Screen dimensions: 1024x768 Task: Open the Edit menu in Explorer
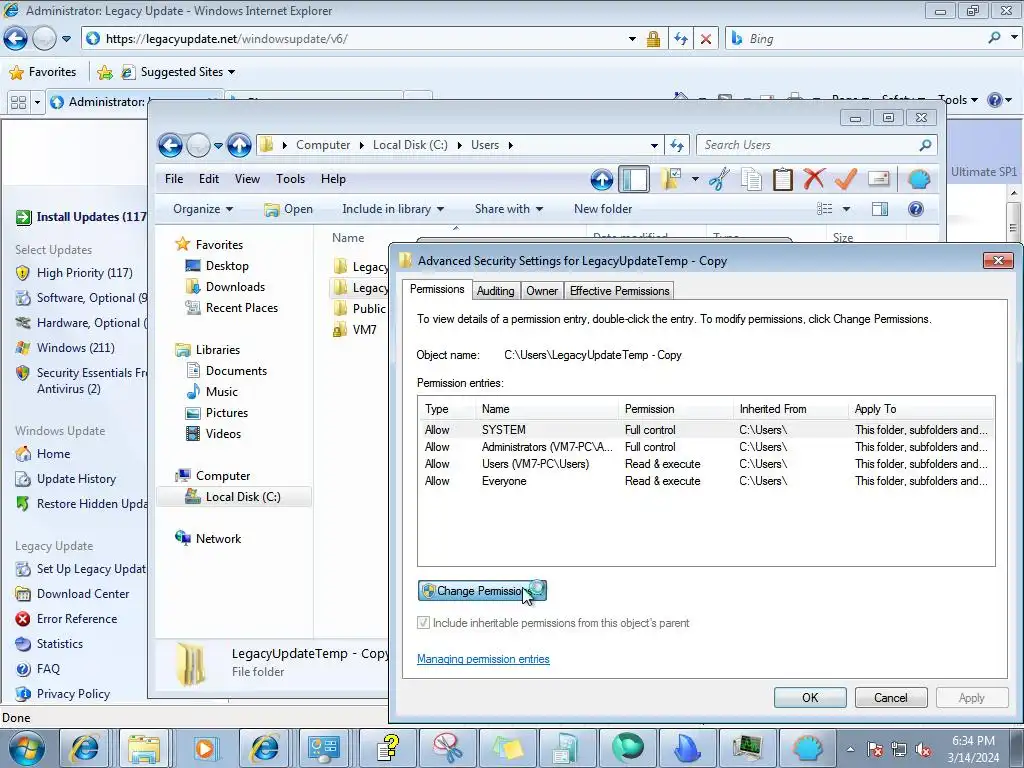coord(209,179)
